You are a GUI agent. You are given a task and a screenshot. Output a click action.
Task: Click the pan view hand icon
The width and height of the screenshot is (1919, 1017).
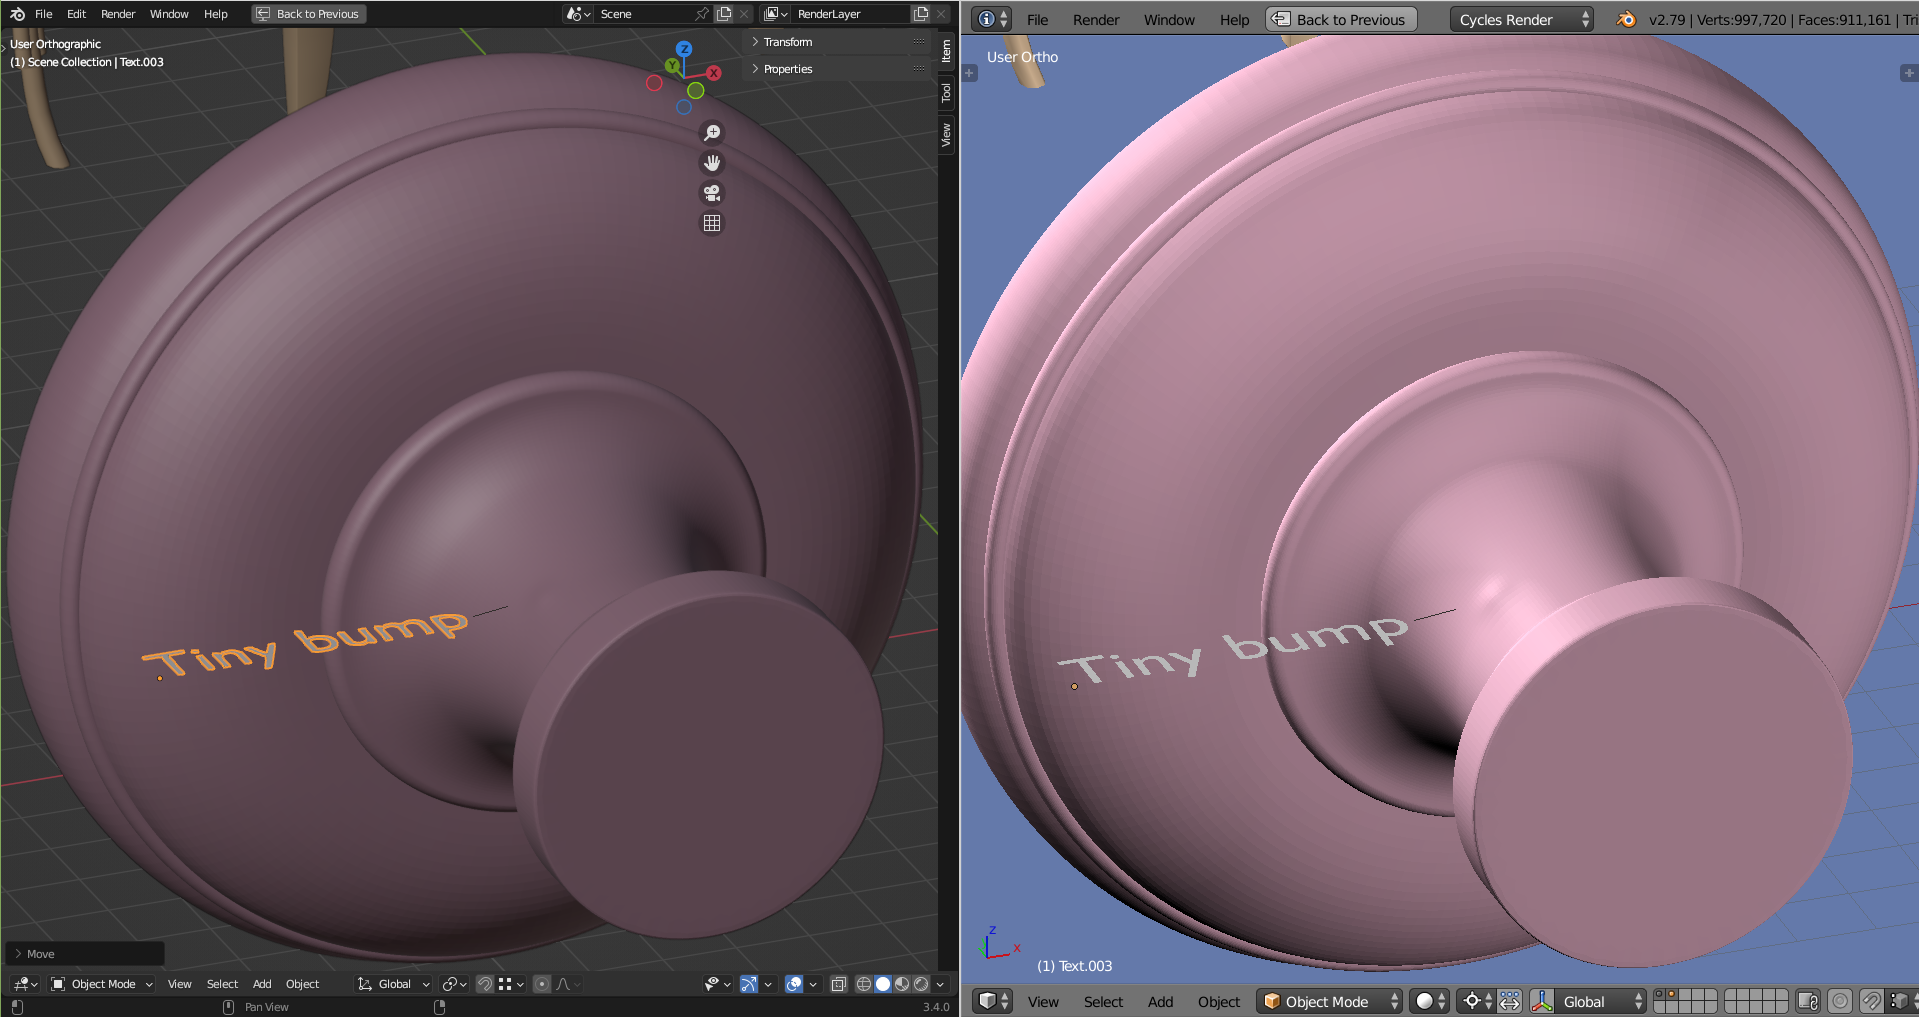tap(712, 163)
